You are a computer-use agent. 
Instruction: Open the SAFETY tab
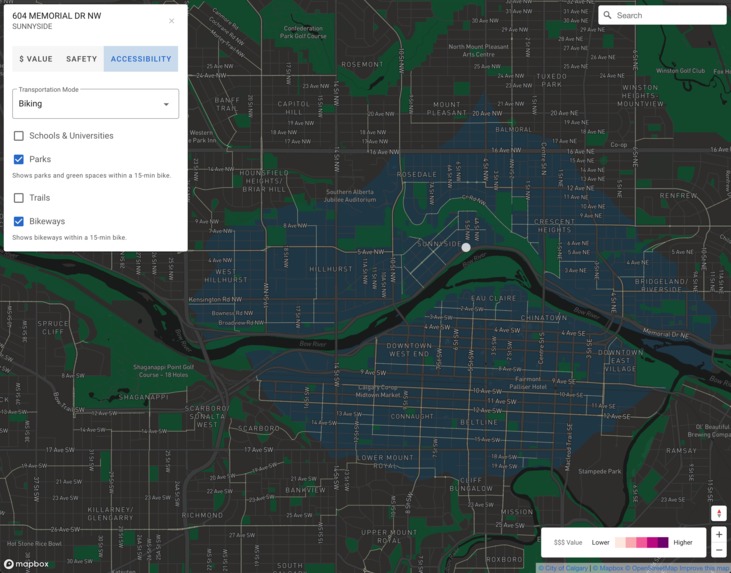[81, 59]
